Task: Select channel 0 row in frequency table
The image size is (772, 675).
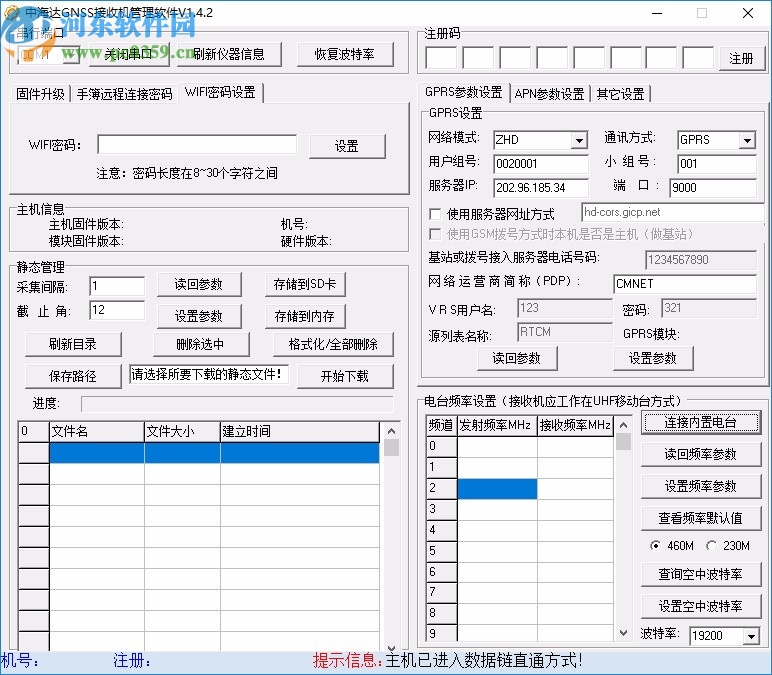Action: pyautogui.click(x=519, y=446)
